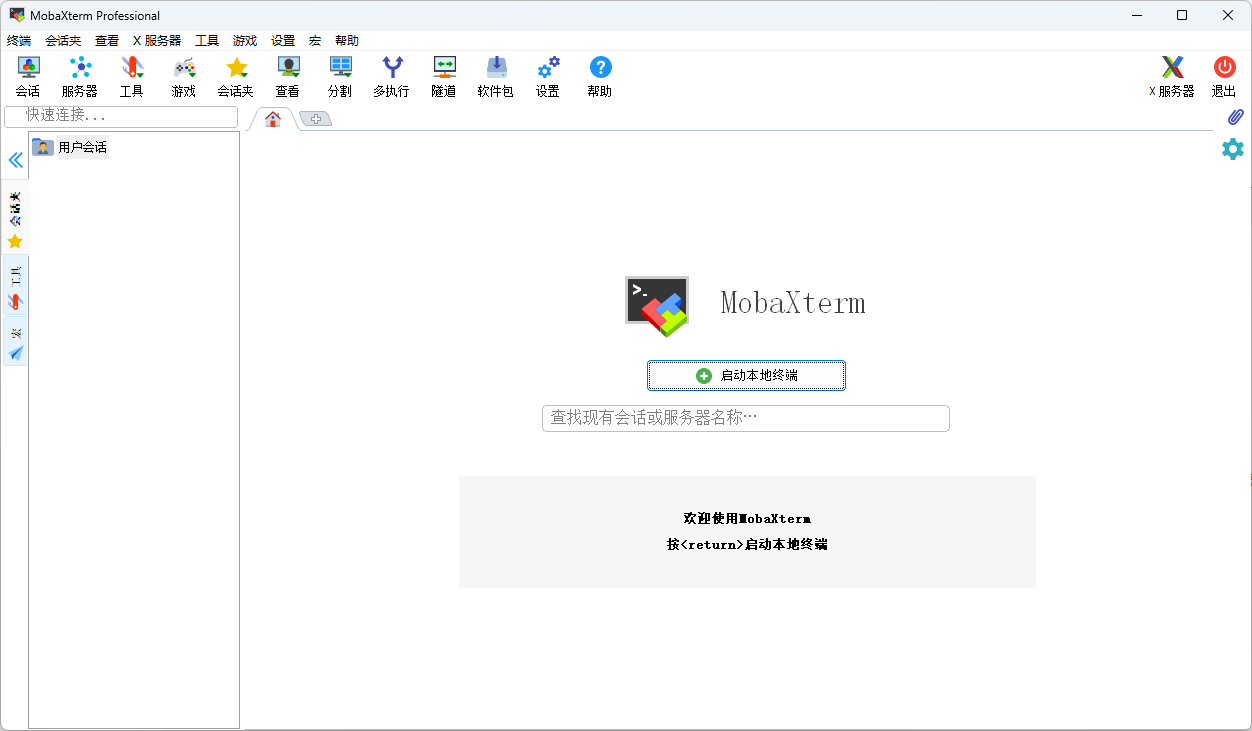Click the 工具 (Tools) Swiss-knife toolbar icon
The width and height of the screenshot is (1252, 731).
coord(132,76)
